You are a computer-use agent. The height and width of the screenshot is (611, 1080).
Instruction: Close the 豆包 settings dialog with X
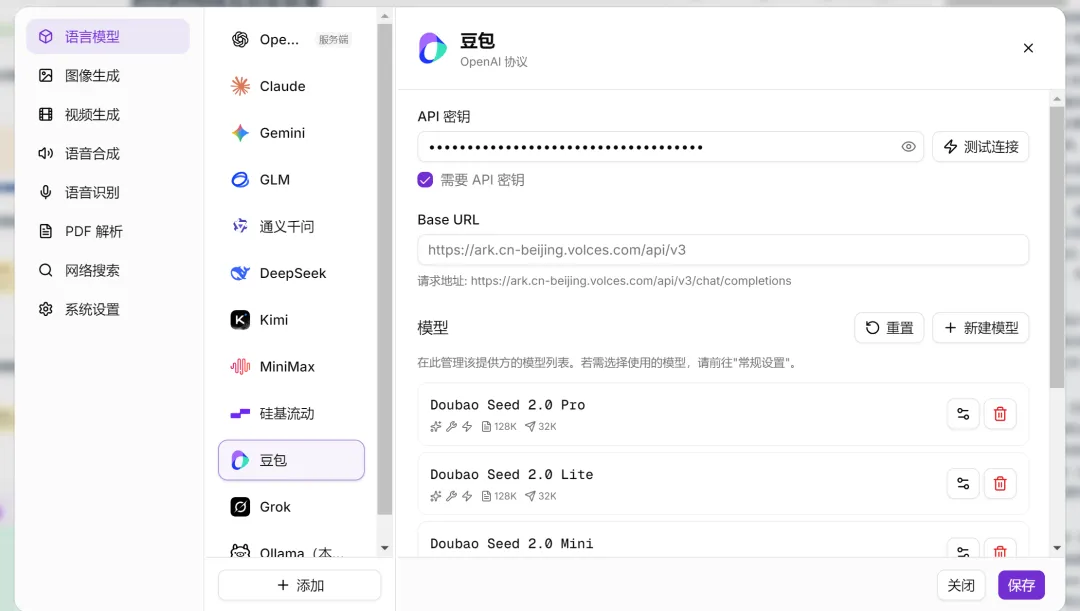pyautogui.click(x=1028, y=48)
